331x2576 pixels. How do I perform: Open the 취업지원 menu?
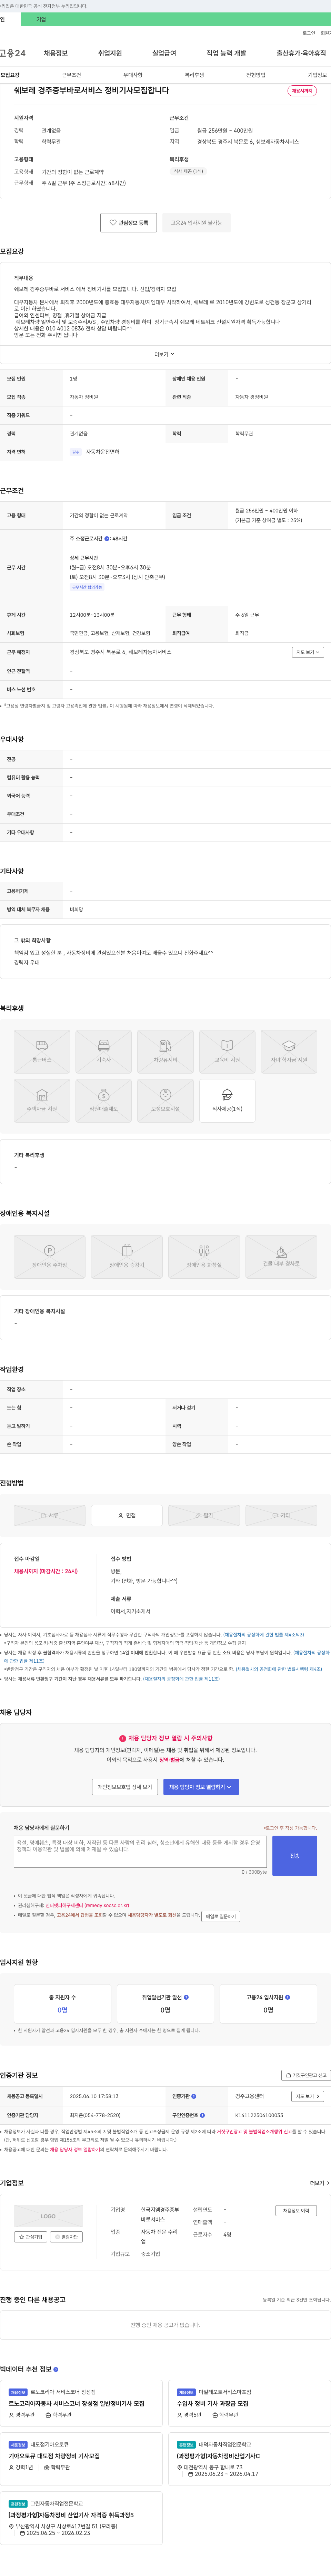click(x=110, y=53)
